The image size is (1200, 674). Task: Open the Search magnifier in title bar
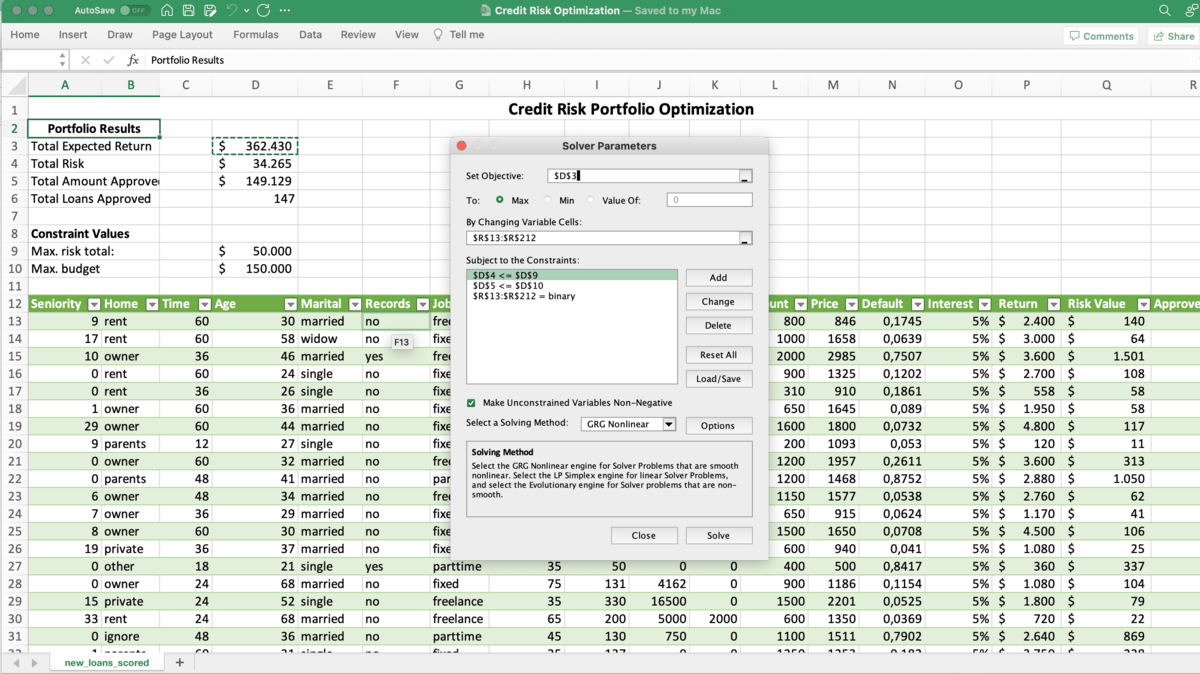click(1165, 10)
